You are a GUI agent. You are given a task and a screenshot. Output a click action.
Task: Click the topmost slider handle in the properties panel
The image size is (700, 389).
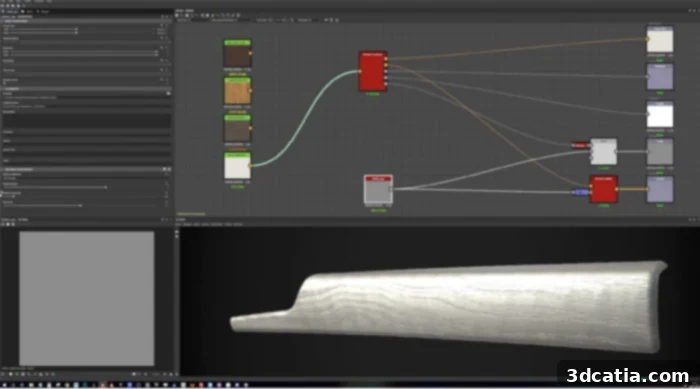point(76,29)
